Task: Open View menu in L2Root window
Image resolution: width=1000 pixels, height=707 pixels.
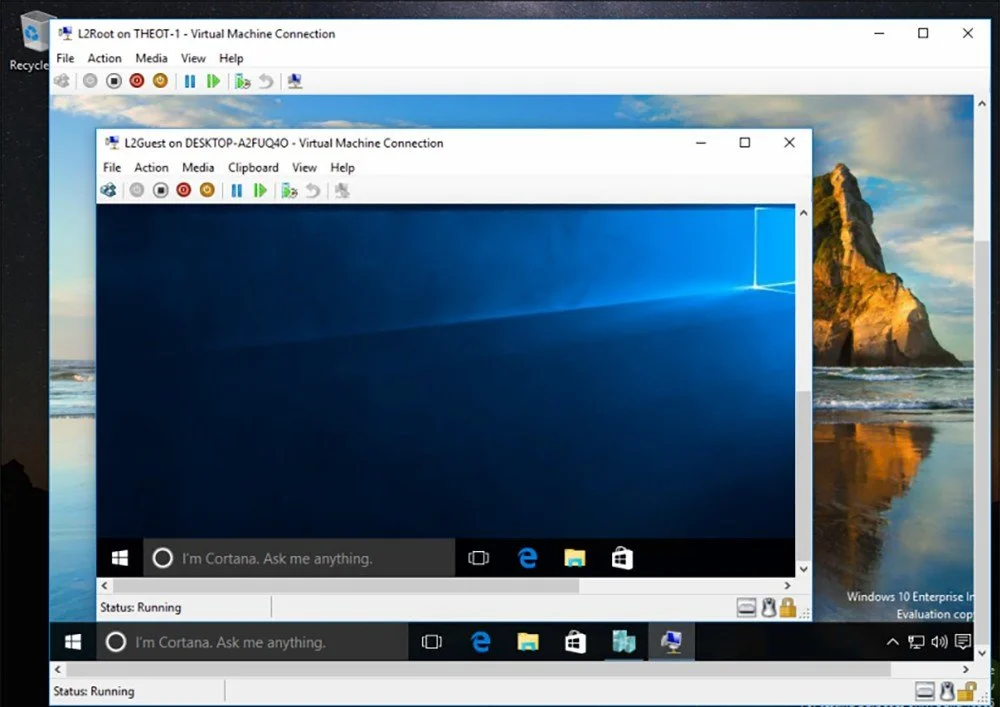Action: [193, 58]
